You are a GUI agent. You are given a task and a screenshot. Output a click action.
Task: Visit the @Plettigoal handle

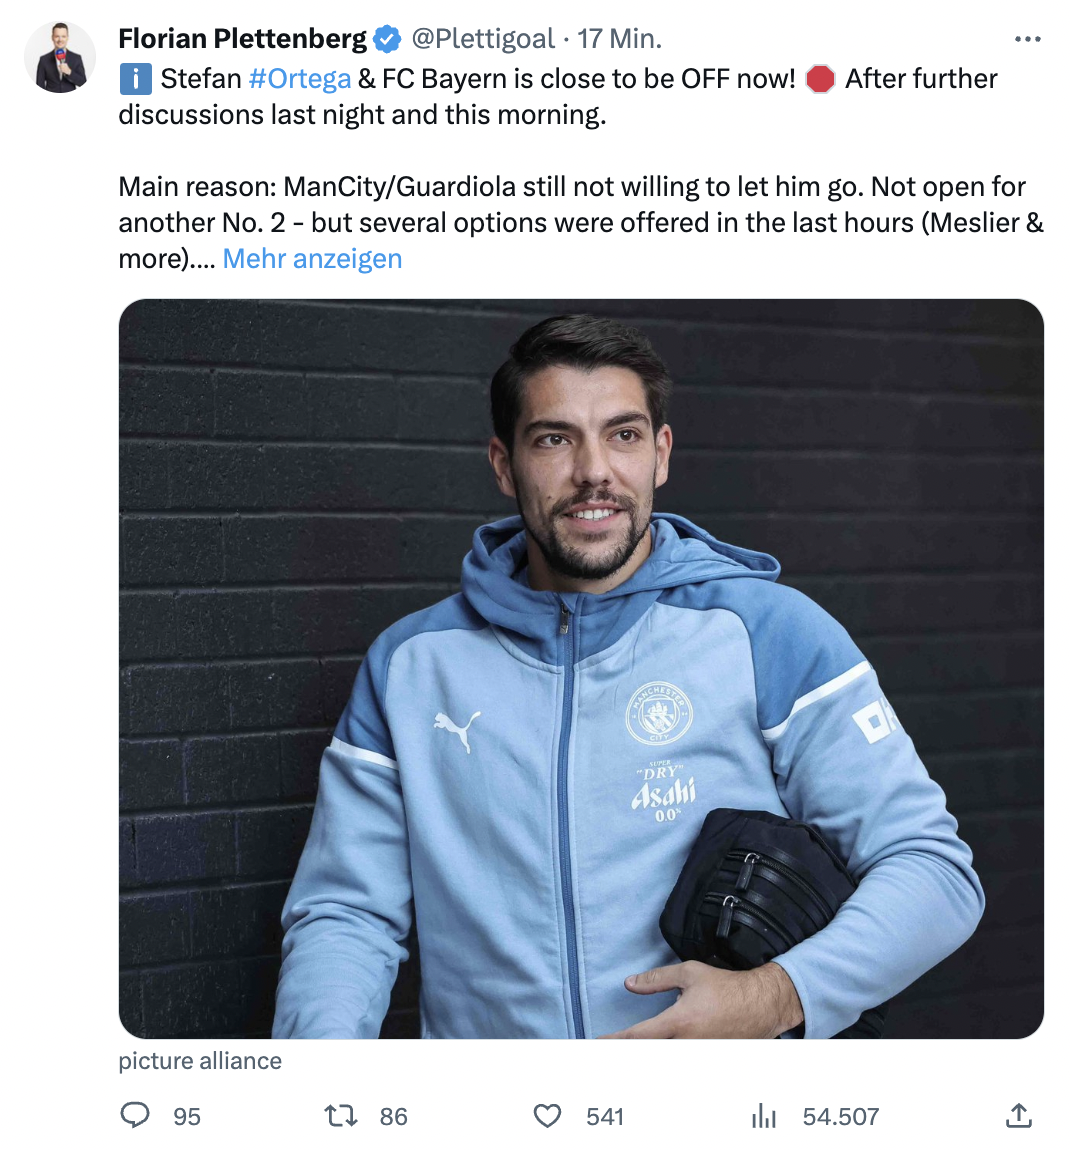[483, 39]
